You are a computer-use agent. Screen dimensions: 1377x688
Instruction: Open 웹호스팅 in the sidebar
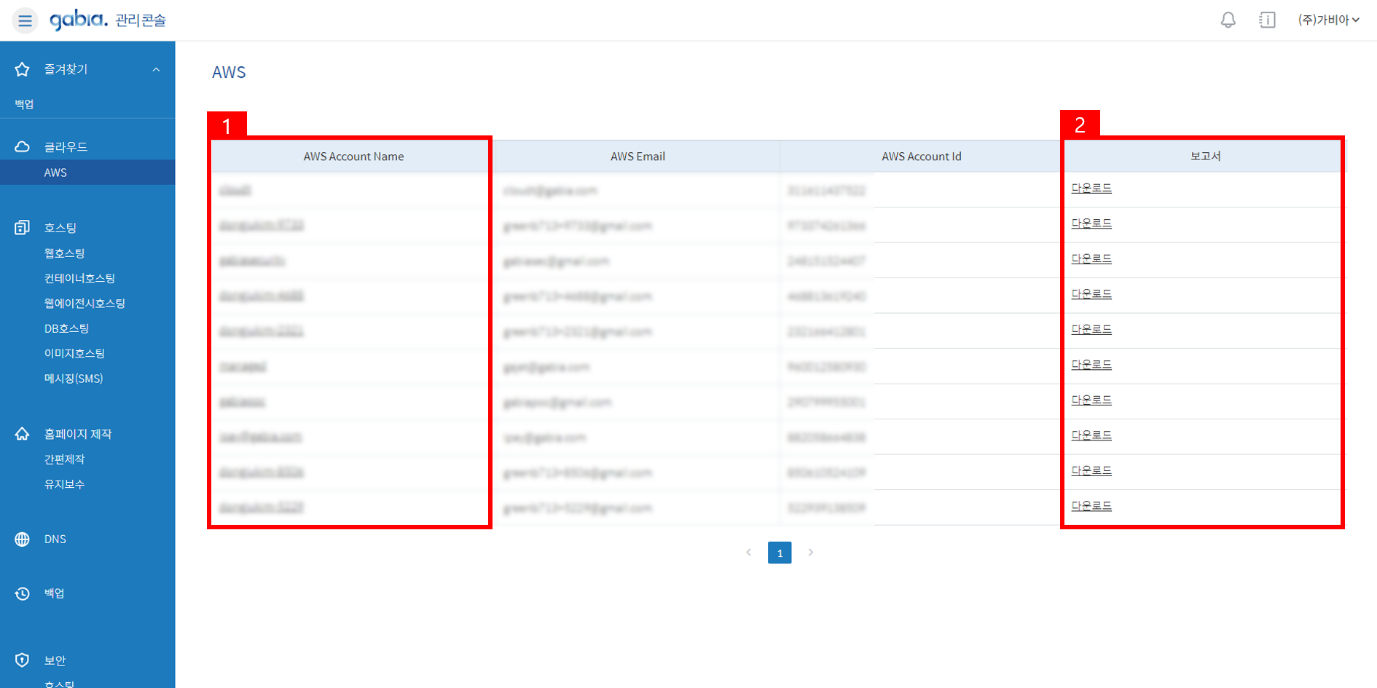tap(64, 254)
